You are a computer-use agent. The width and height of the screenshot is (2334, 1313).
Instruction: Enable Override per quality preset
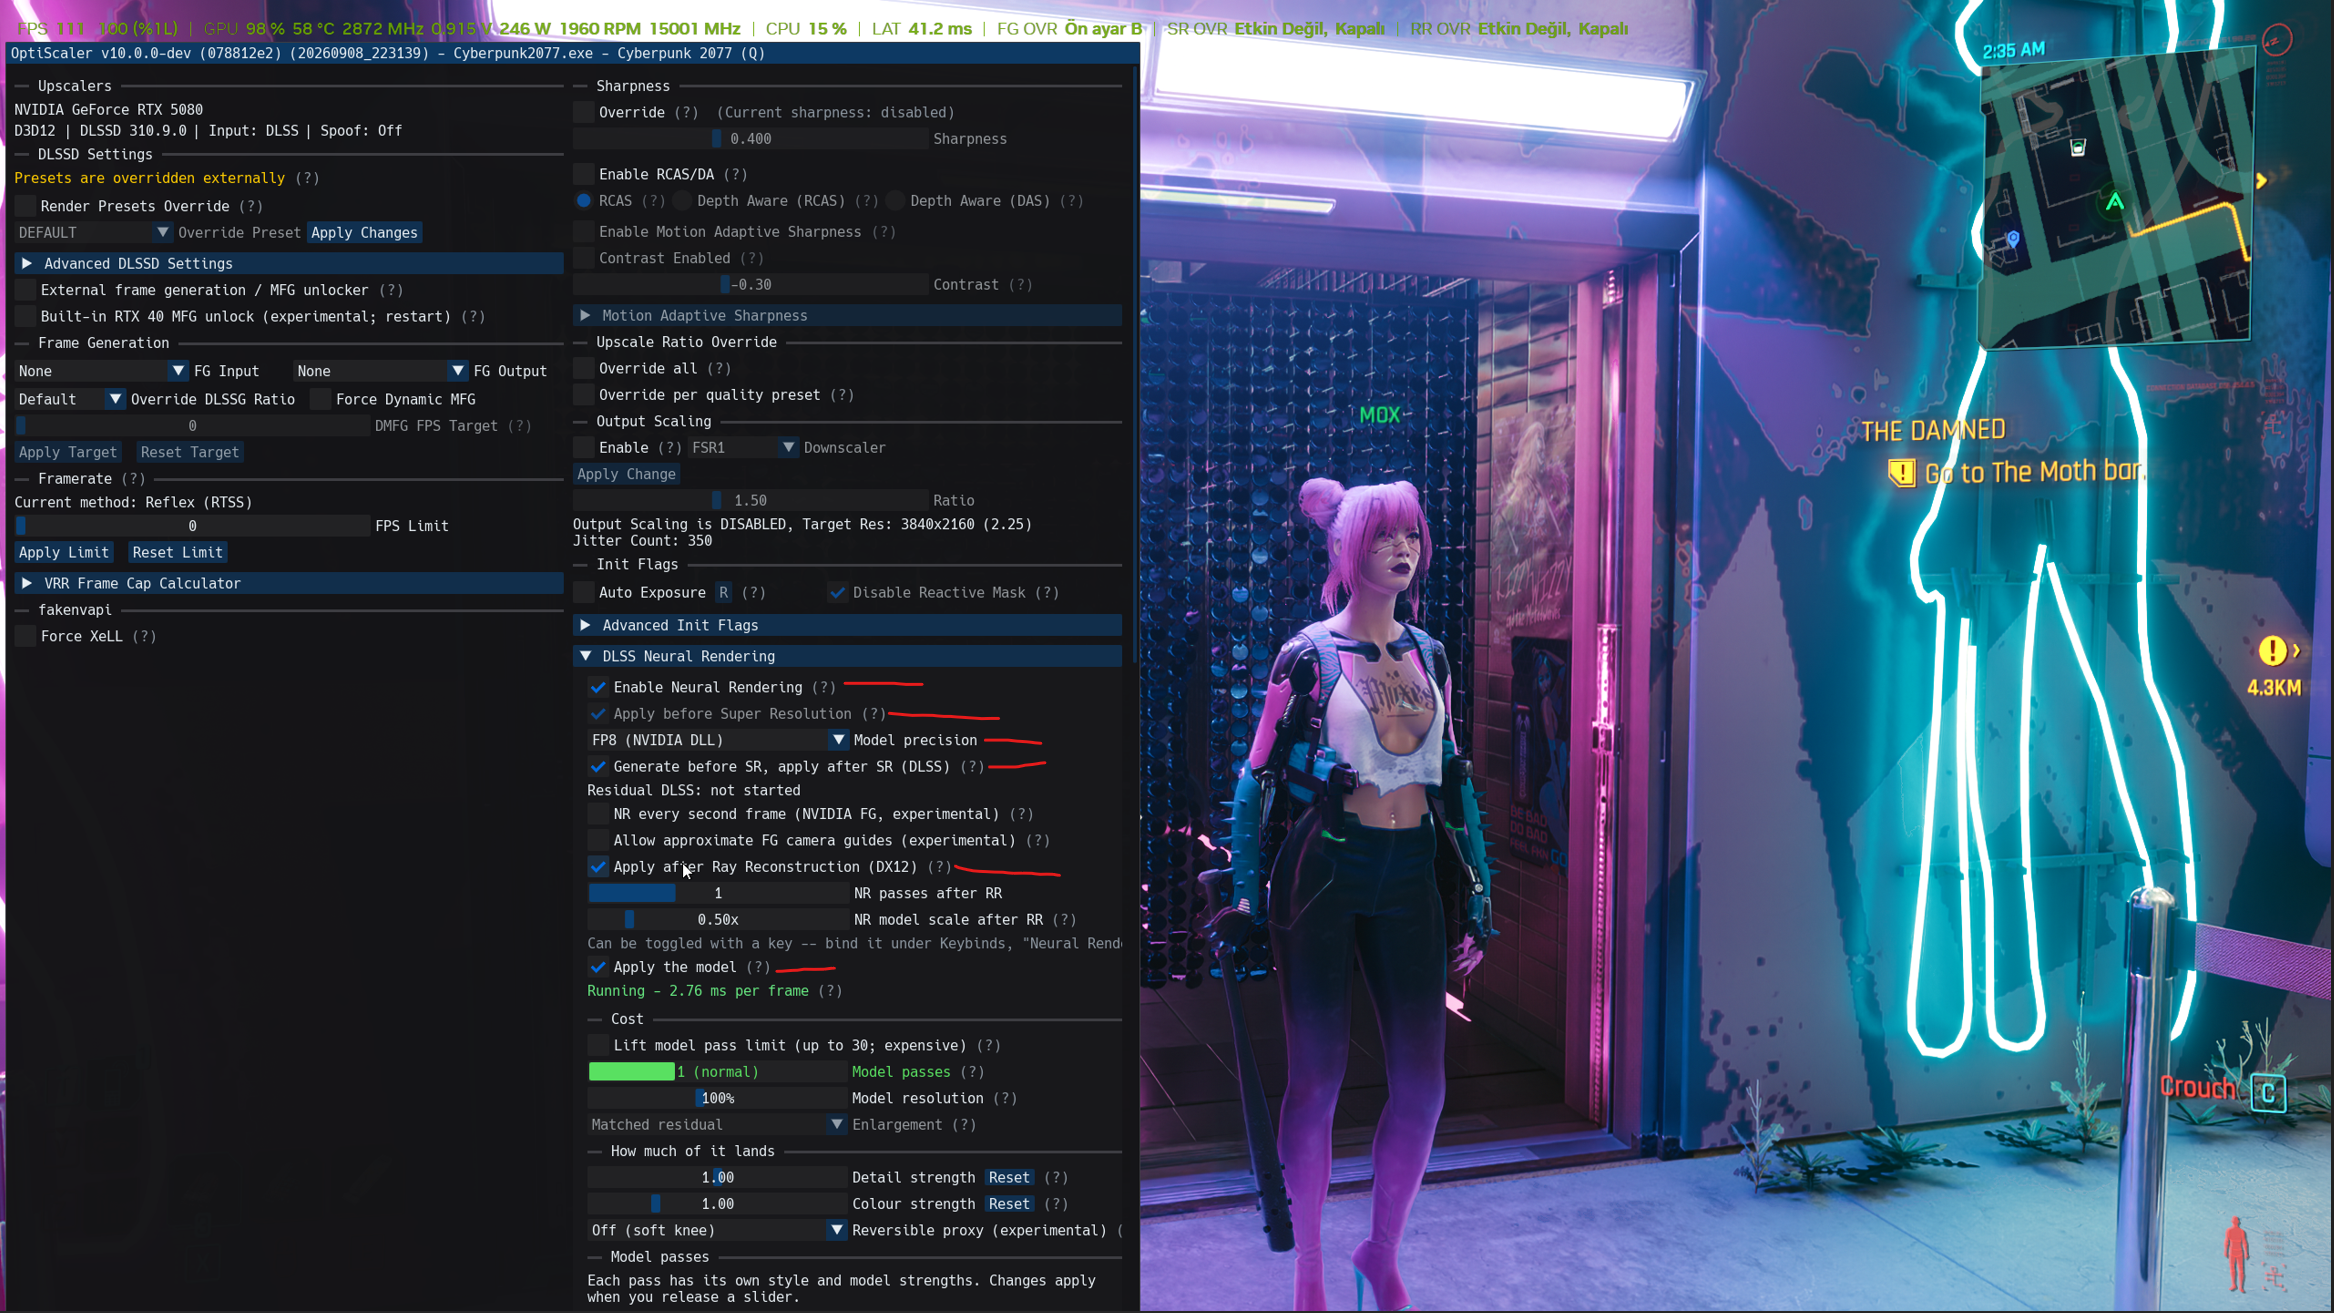click(x=584, y=395)
